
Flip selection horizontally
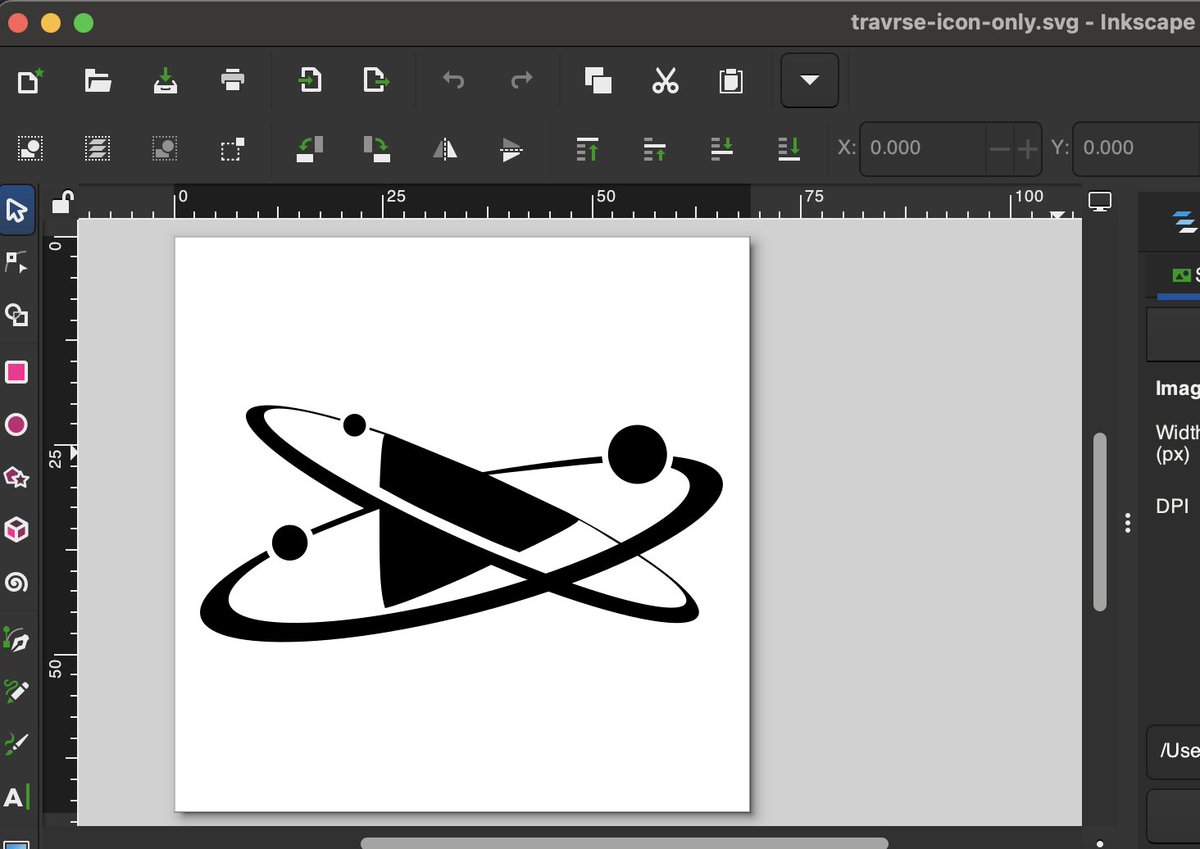(445, 149)
